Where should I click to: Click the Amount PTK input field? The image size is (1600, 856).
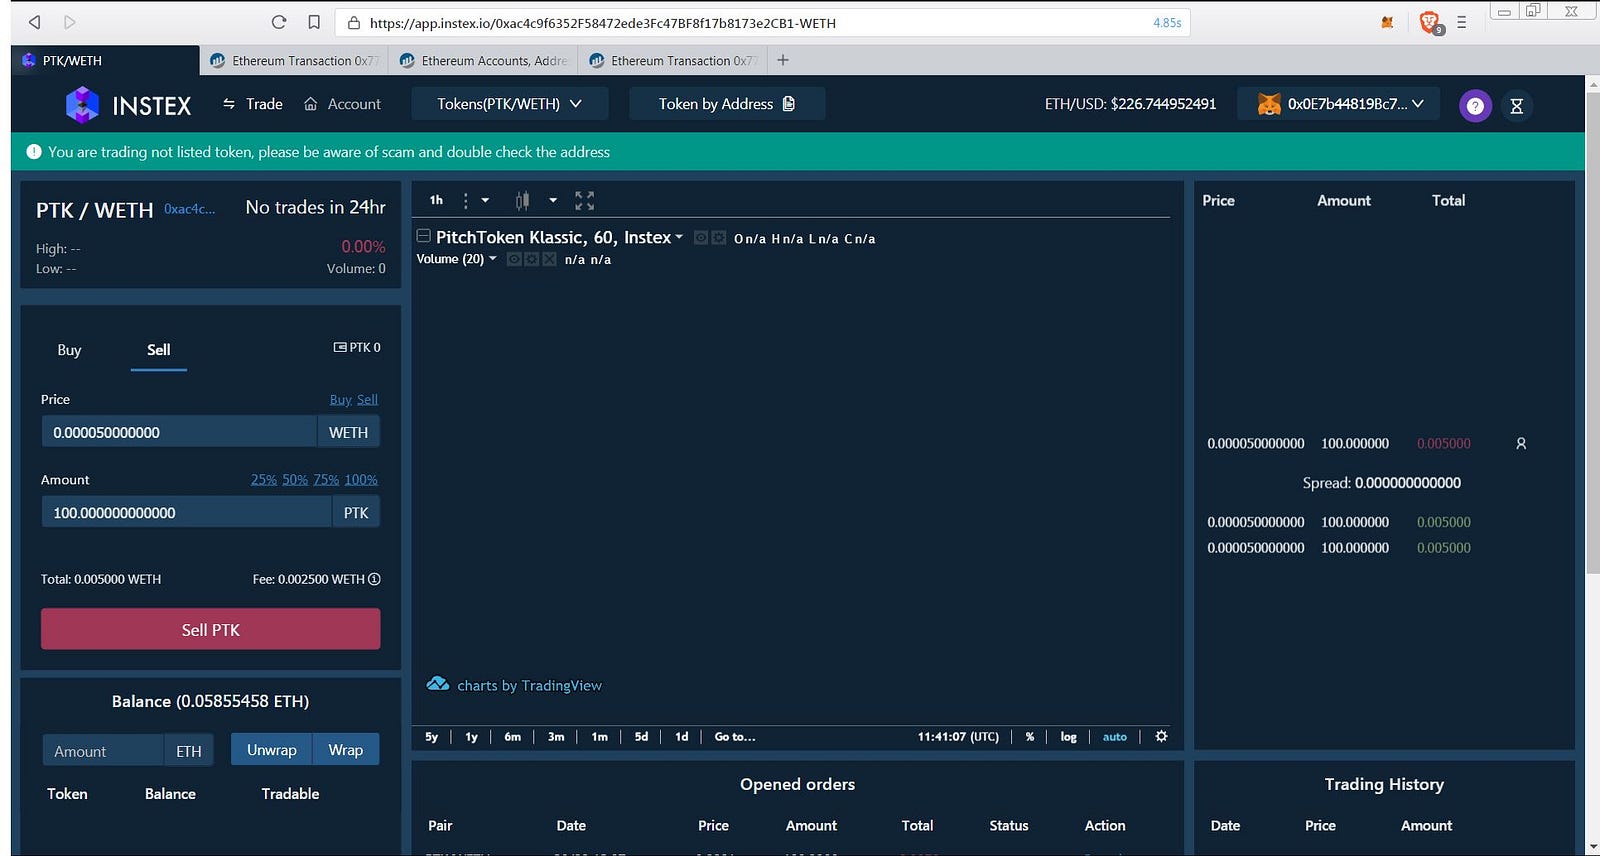pos(186,512)
